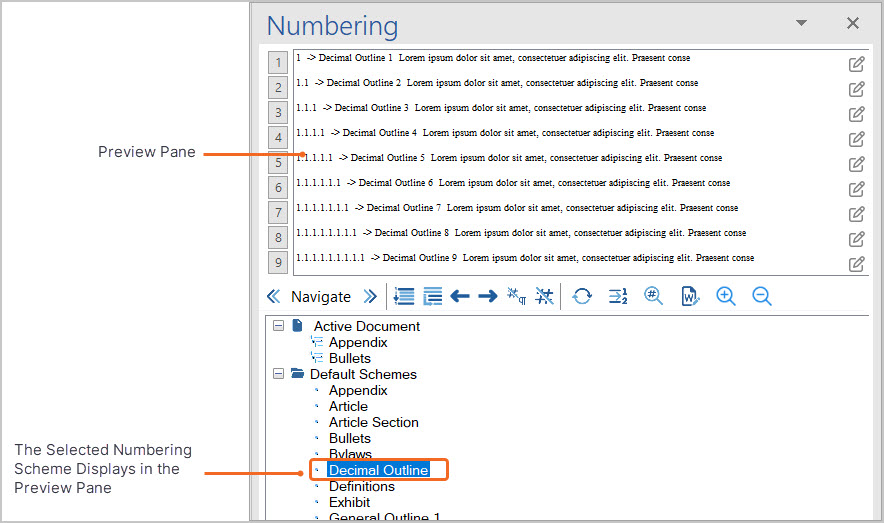Select Appendix under Active Document
This screenshot has width=884, height=523.
[x=358, y=342]
